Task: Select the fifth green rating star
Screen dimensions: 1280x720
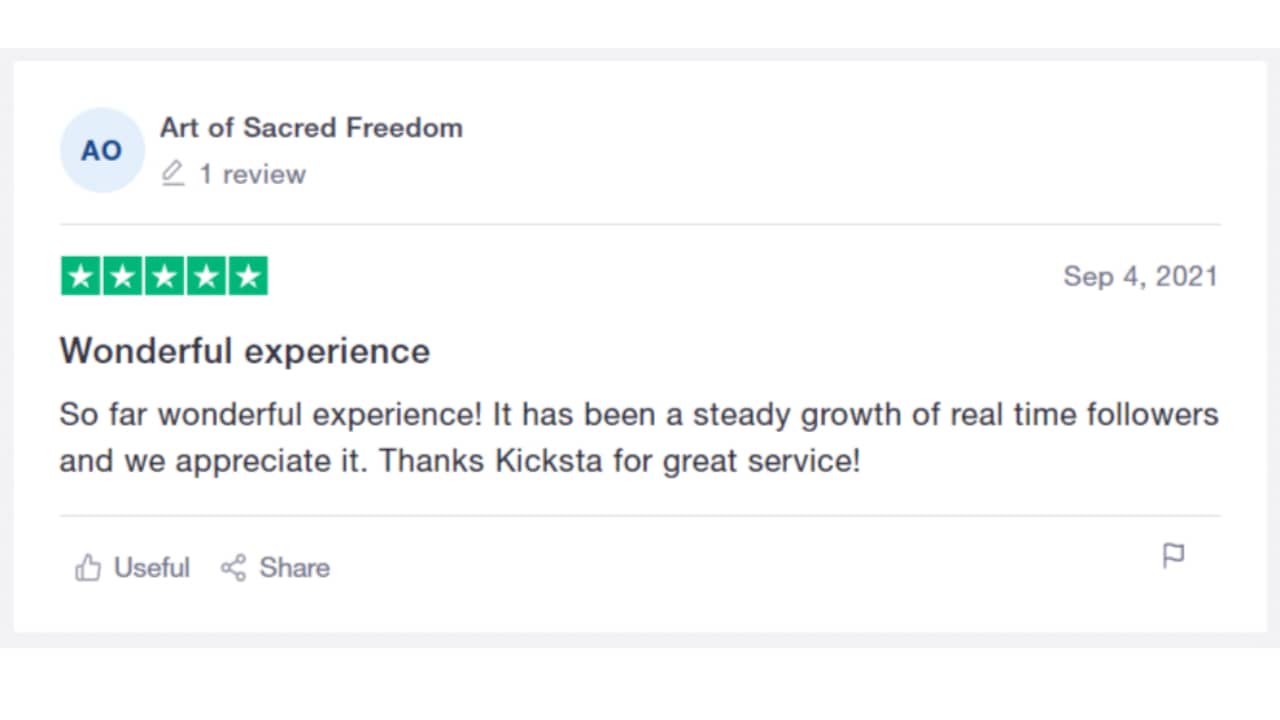Action: (x=248, y=277)
